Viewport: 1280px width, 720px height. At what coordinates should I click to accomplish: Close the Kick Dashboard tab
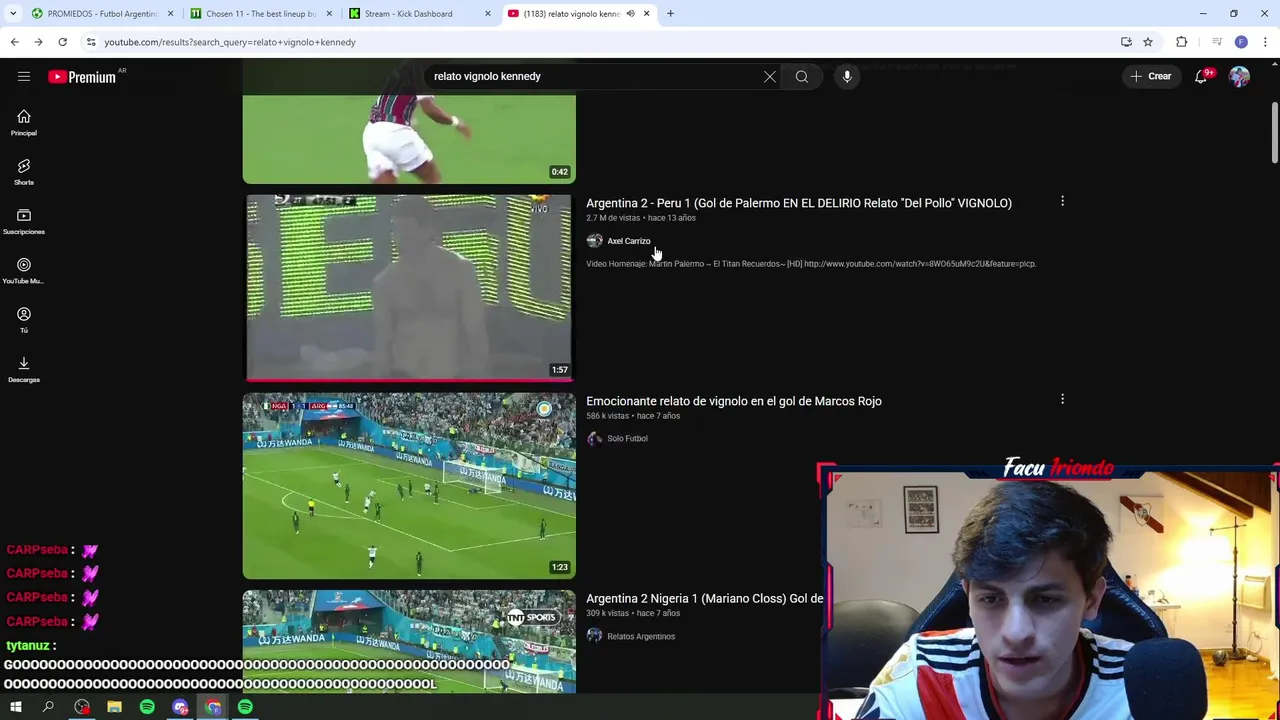488,14
